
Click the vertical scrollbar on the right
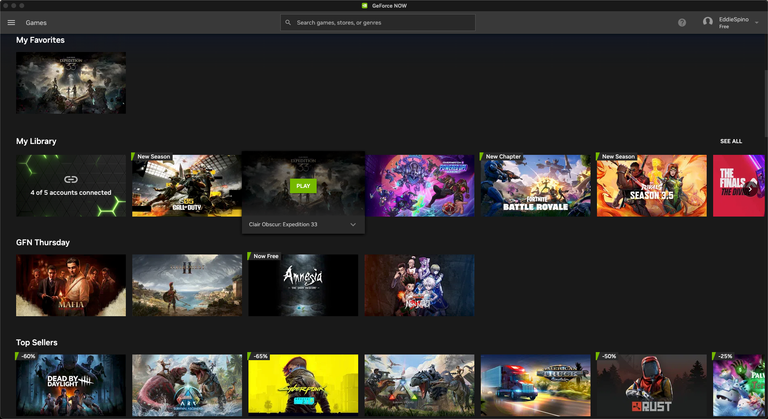click(x=766, y=103)
